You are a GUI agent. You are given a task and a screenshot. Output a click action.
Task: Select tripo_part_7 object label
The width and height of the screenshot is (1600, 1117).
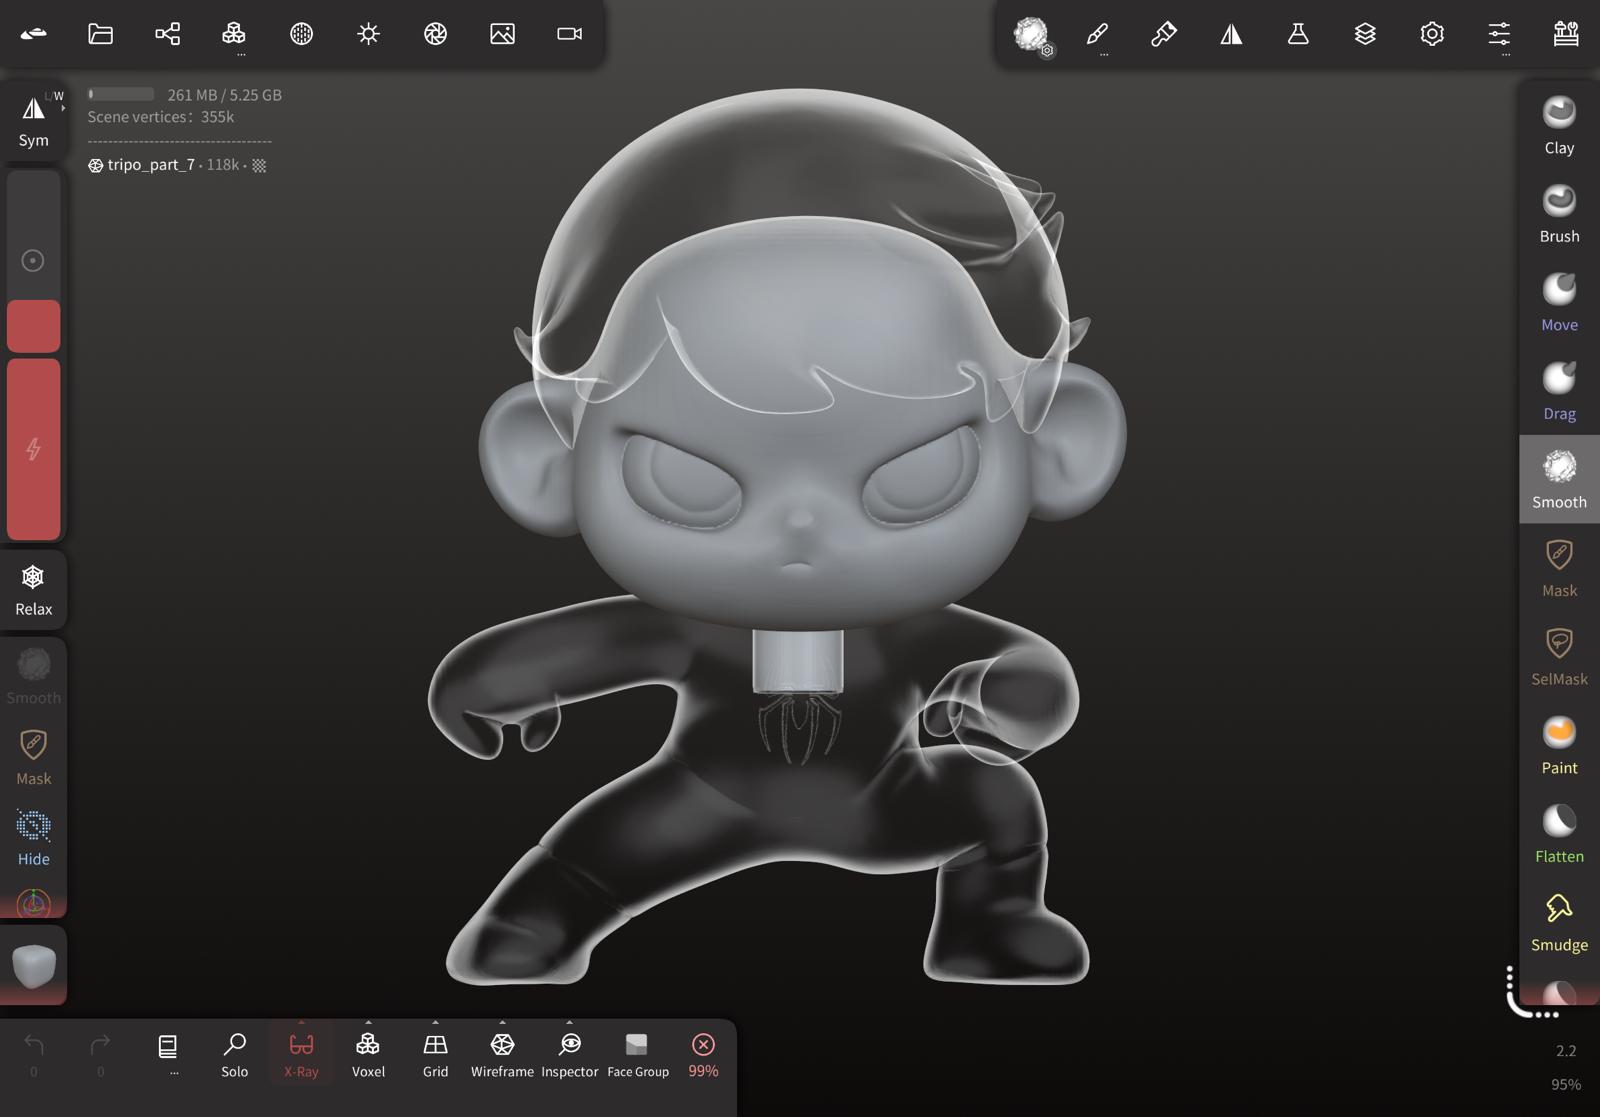point(151,164)
